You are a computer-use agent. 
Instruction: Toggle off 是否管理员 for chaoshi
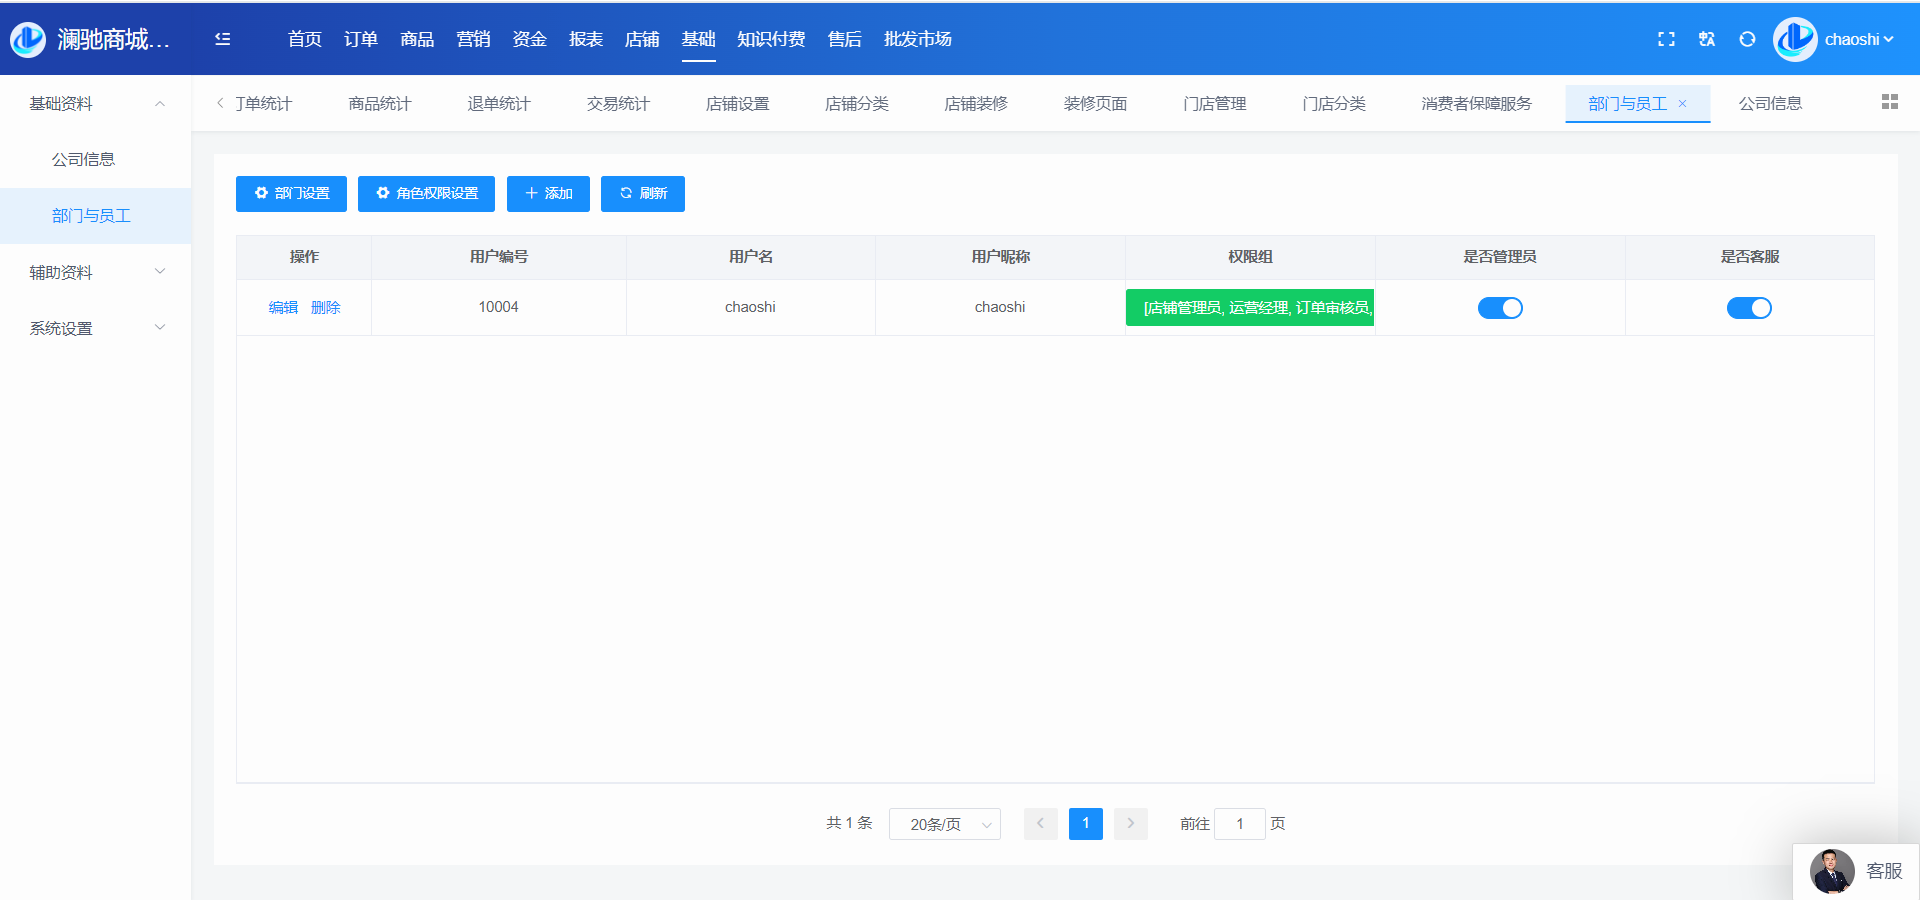point(1499,308)
